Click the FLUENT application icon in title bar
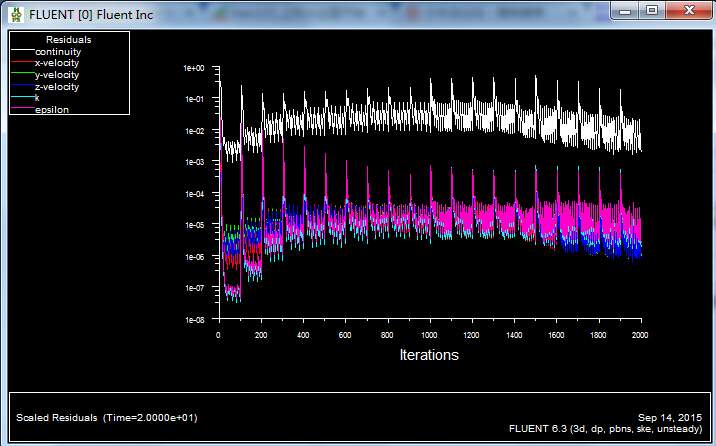 pyautogui.click(x=15, y=15)
